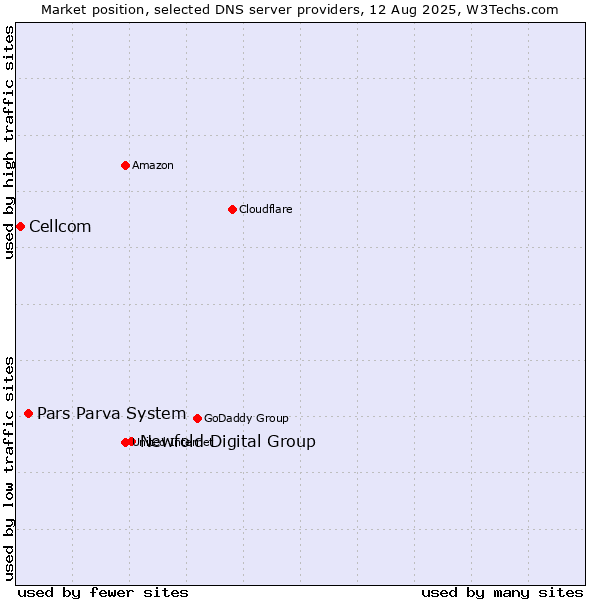Click the Cloudflare red data point
Viewport: 600px width, 600px height.
click(232, 209)
